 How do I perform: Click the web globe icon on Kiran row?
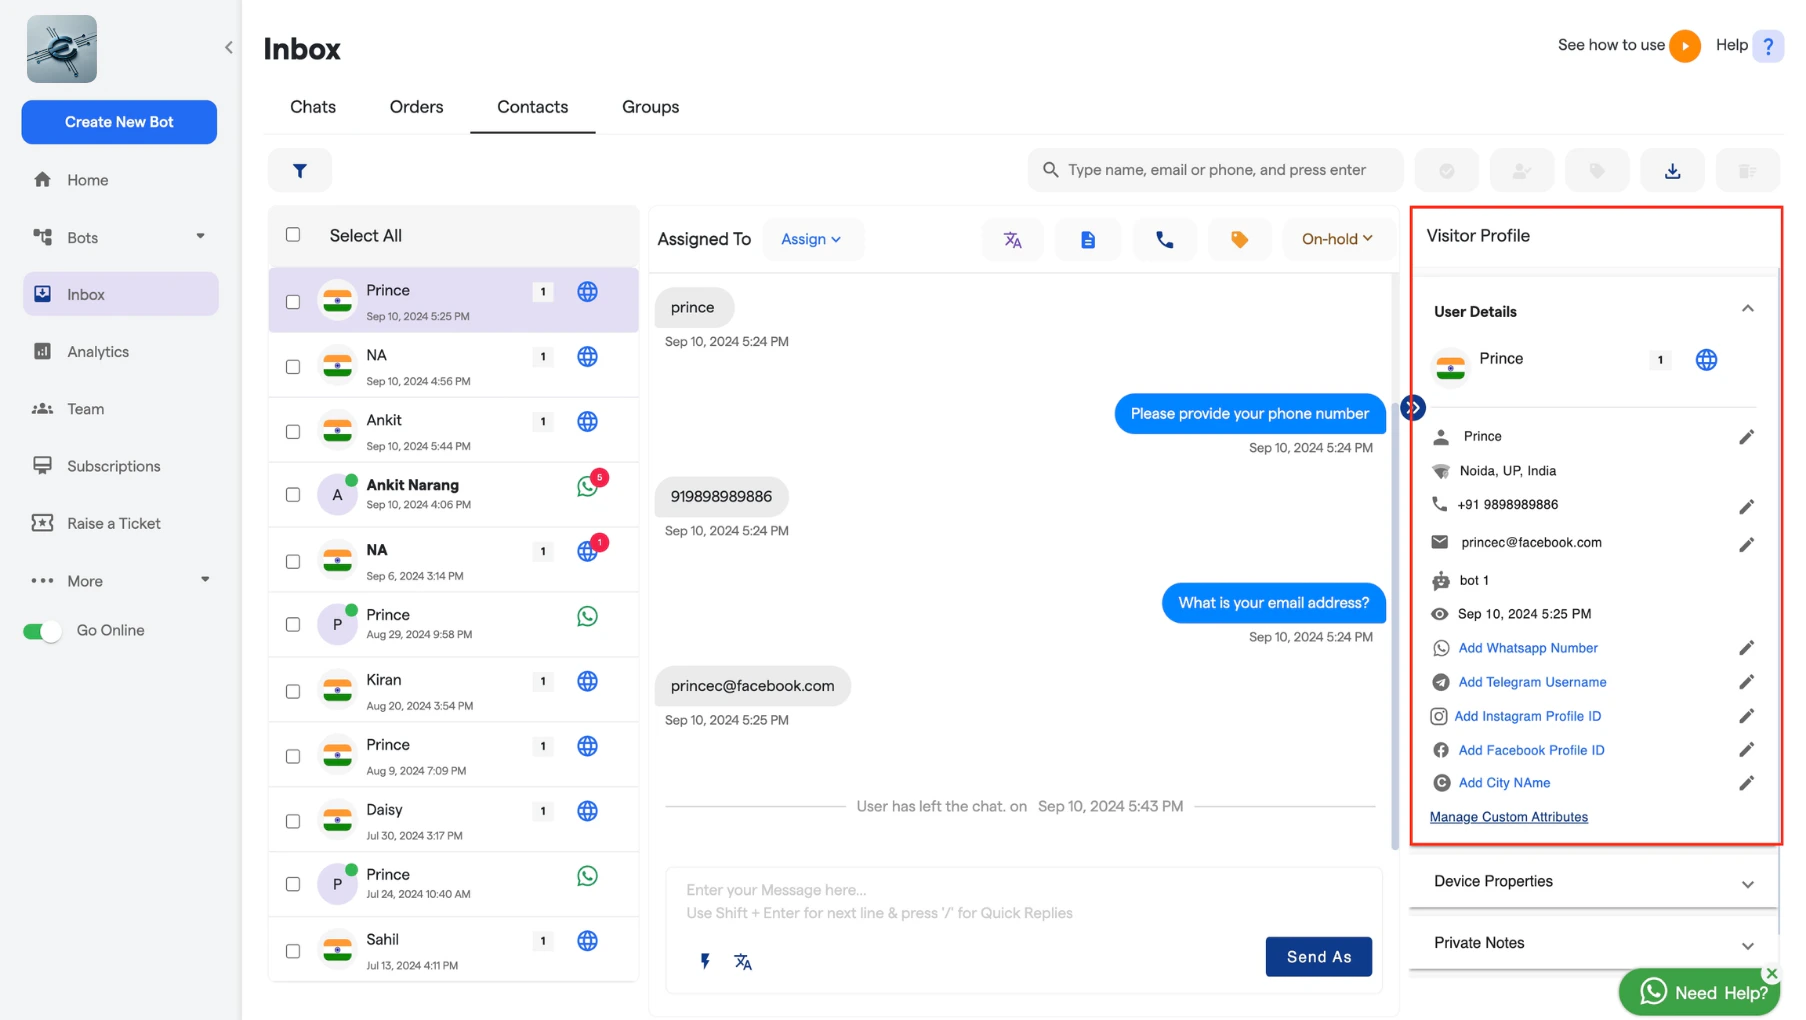587,681
